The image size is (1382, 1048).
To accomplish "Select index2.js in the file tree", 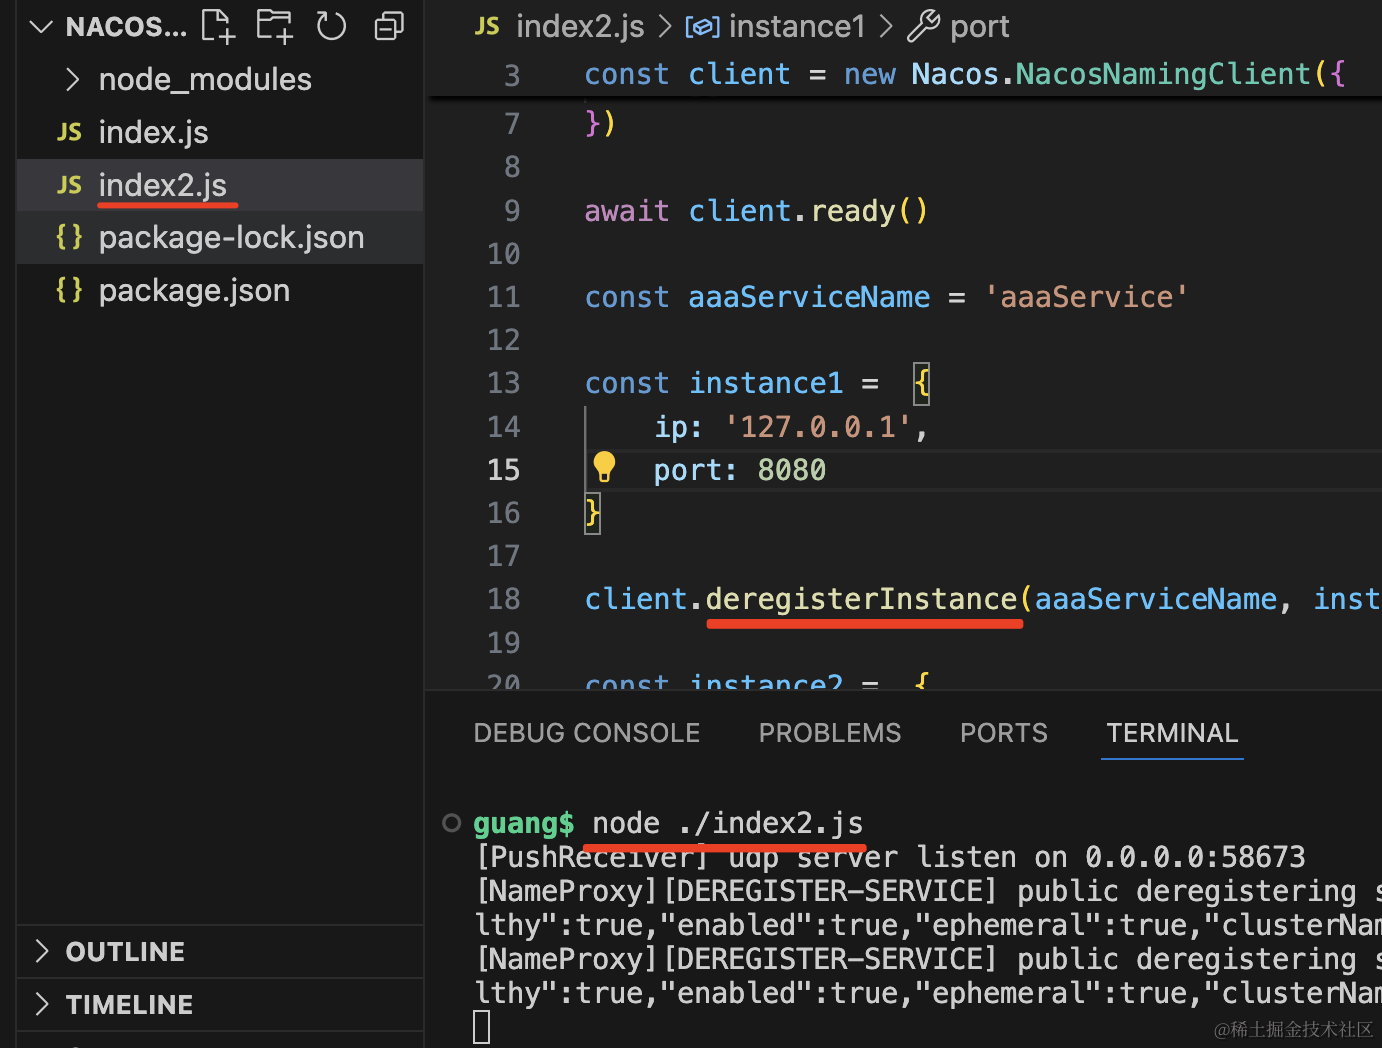I will (162, 185).
